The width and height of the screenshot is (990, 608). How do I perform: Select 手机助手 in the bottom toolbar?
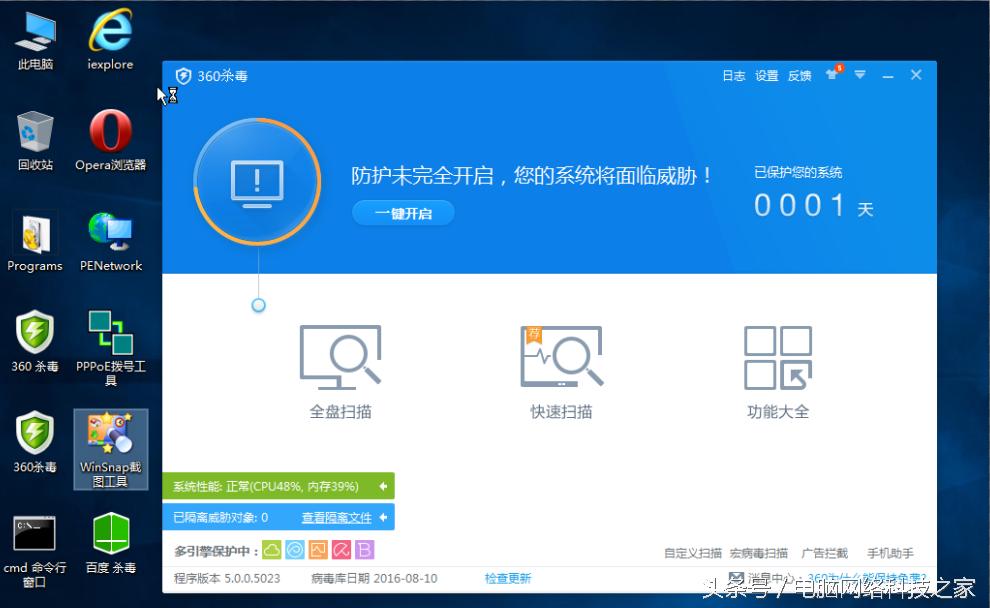(x=892, y=552)
